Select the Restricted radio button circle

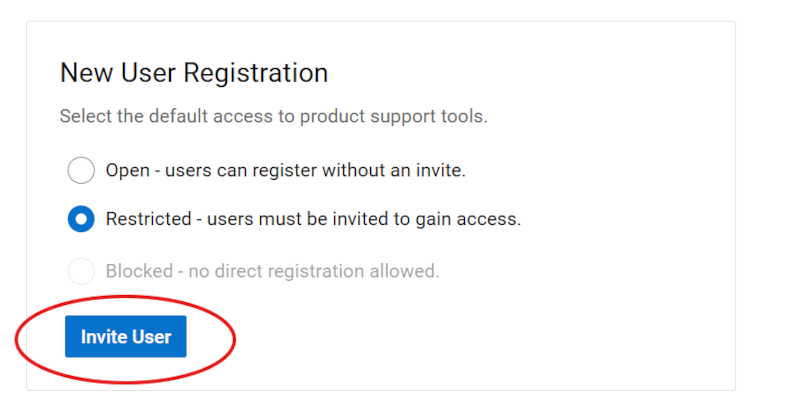81,219
